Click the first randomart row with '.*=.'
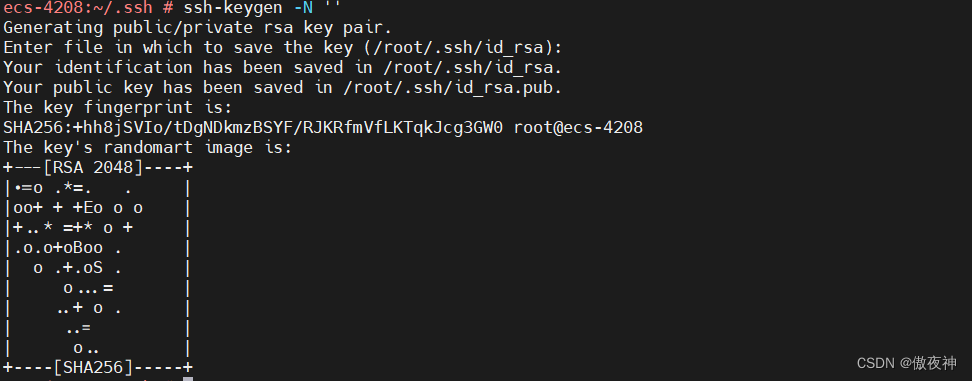Screen dimensions: 972x381 pos(98,188)
